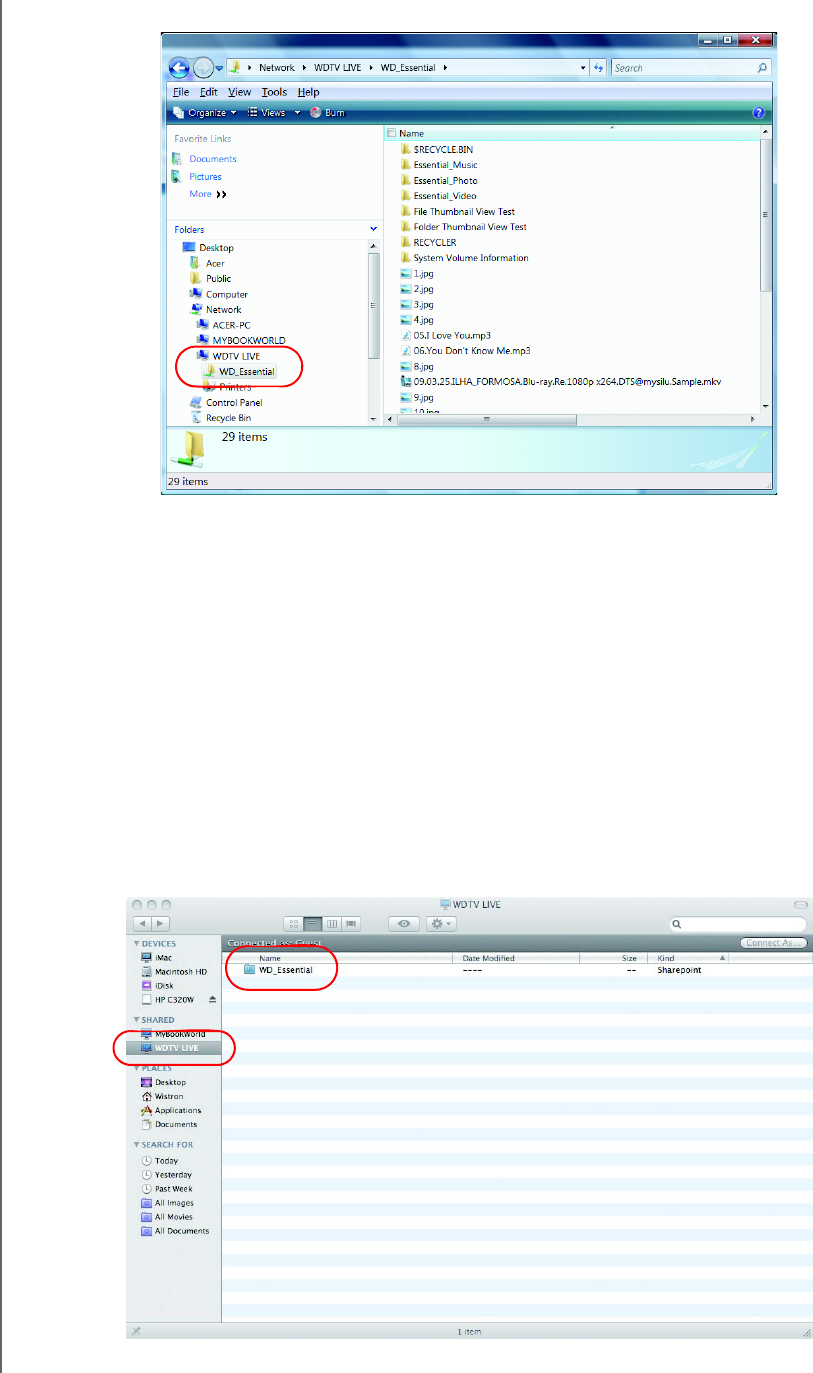813x1373 pixels.
Task: Select the System Volume Information folder
Action: (x=464, y=258)
